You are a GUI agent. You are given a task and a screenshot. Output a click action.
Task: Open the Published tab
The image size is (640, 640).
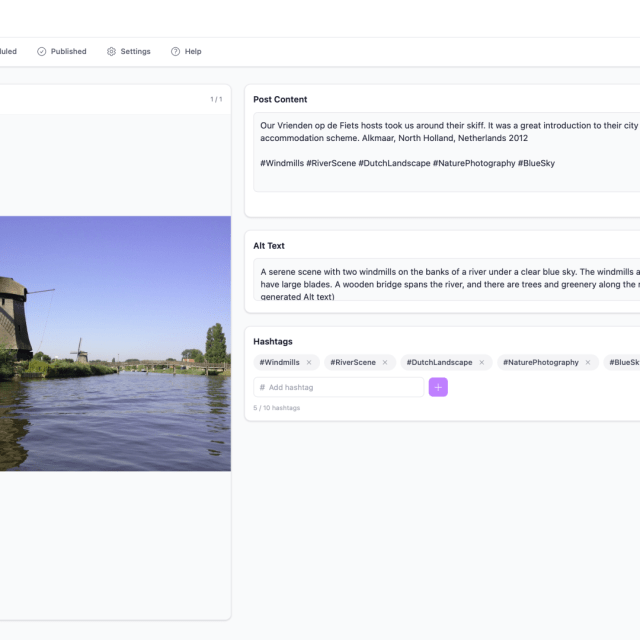tap(68, 52)
